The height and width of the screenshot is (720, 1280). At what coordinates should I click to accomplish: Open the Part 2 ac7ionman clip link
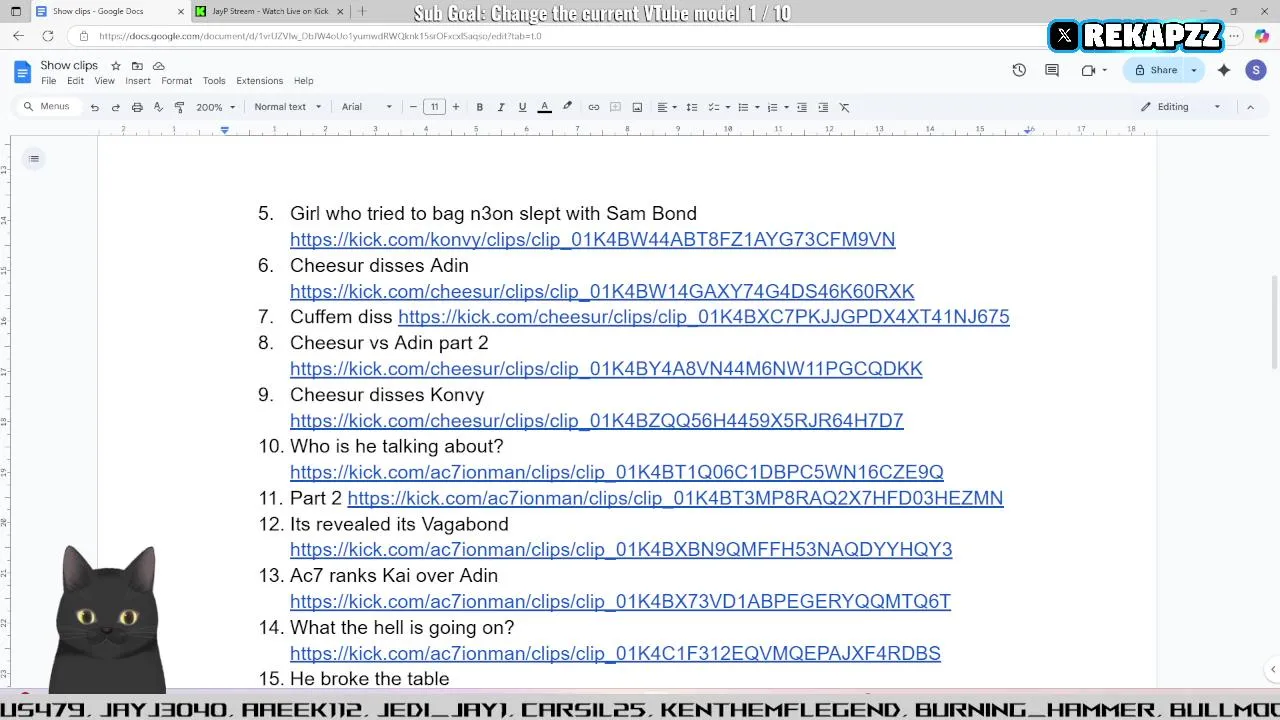coord(675,498)
